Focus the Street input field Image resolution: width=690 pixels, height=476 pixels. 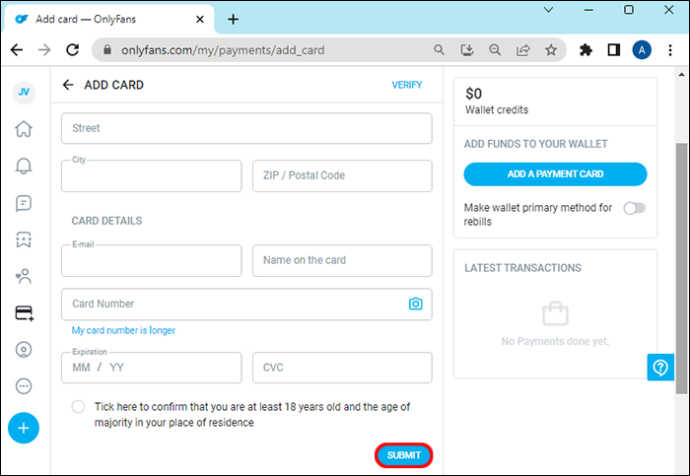coord(246,128)
